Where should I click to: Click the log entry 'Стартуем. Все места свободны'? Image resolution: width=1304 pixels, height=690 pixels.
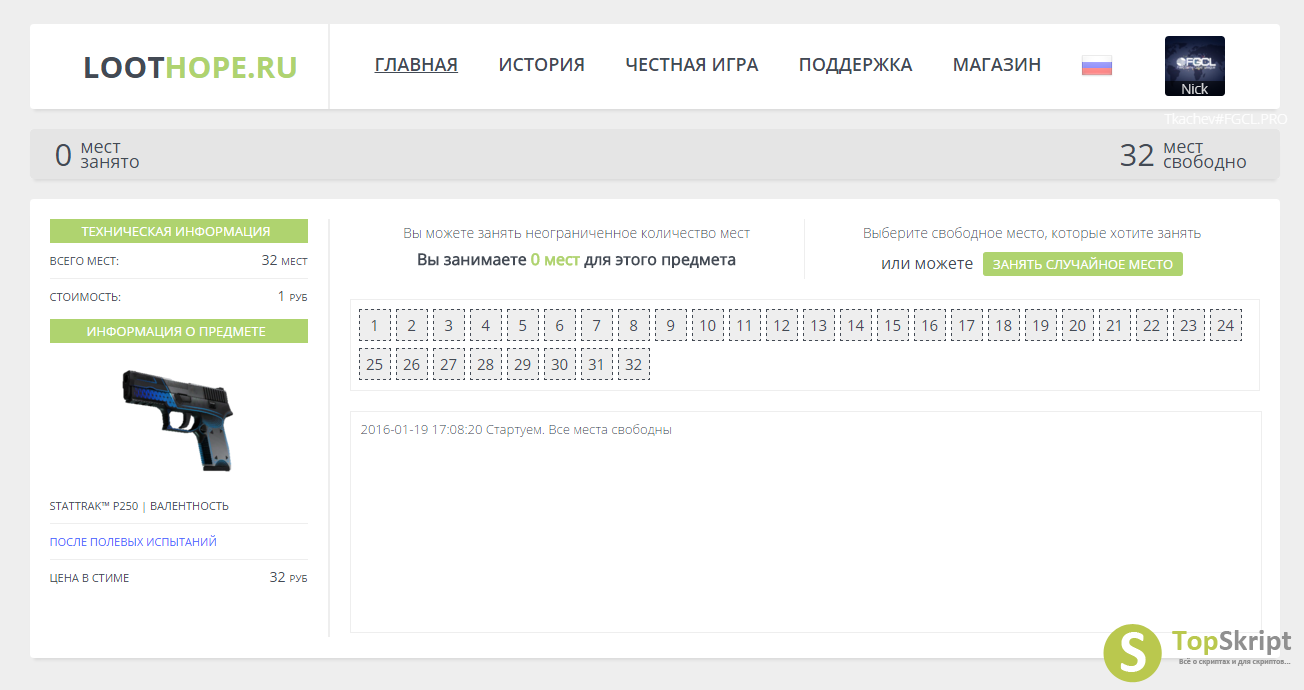point(516,430)
